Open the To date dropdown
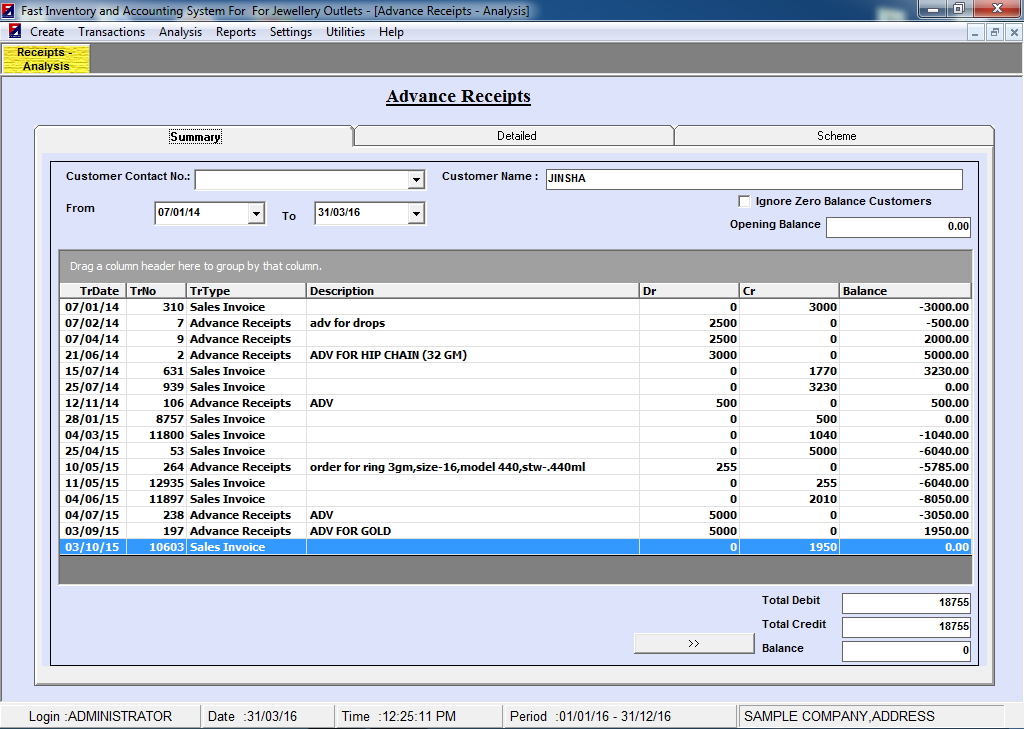Viewport: 1024px width, 729px height. [x=416, y=214]
